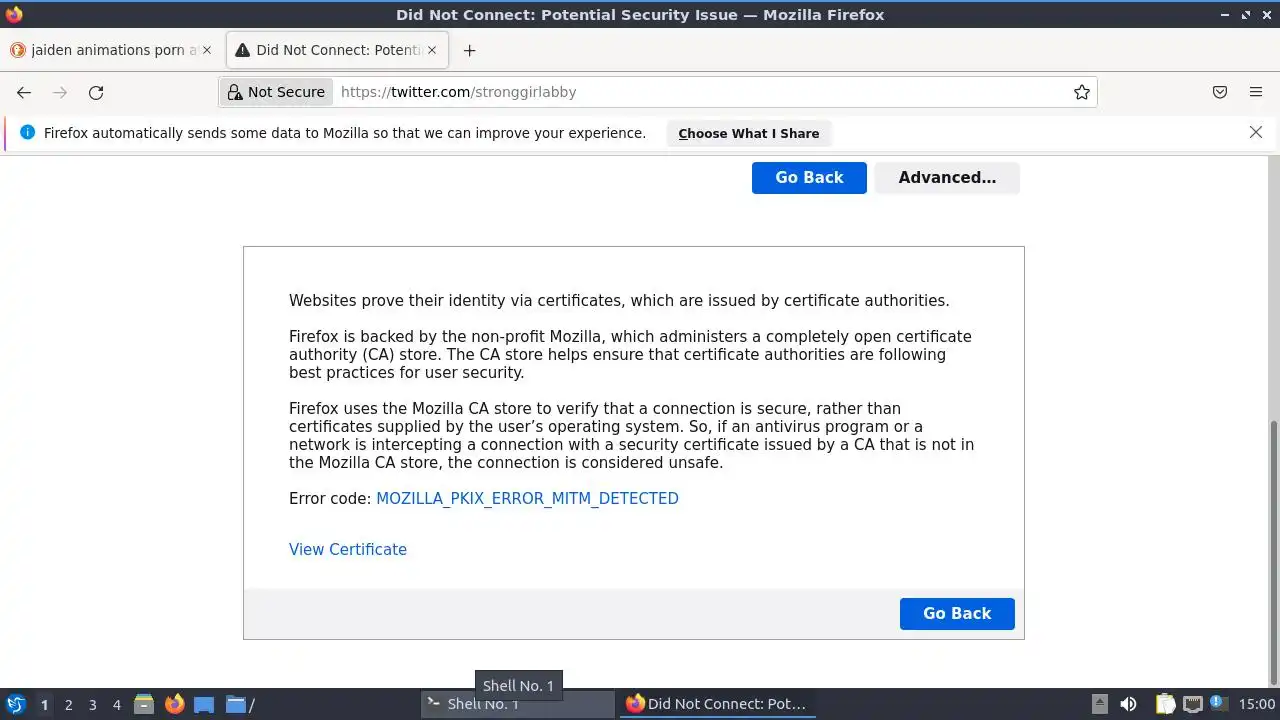This screenshot has width=1280, height=720.
Task: Switch to workspace 2 in the panel
Action: (x=68, y=705)
